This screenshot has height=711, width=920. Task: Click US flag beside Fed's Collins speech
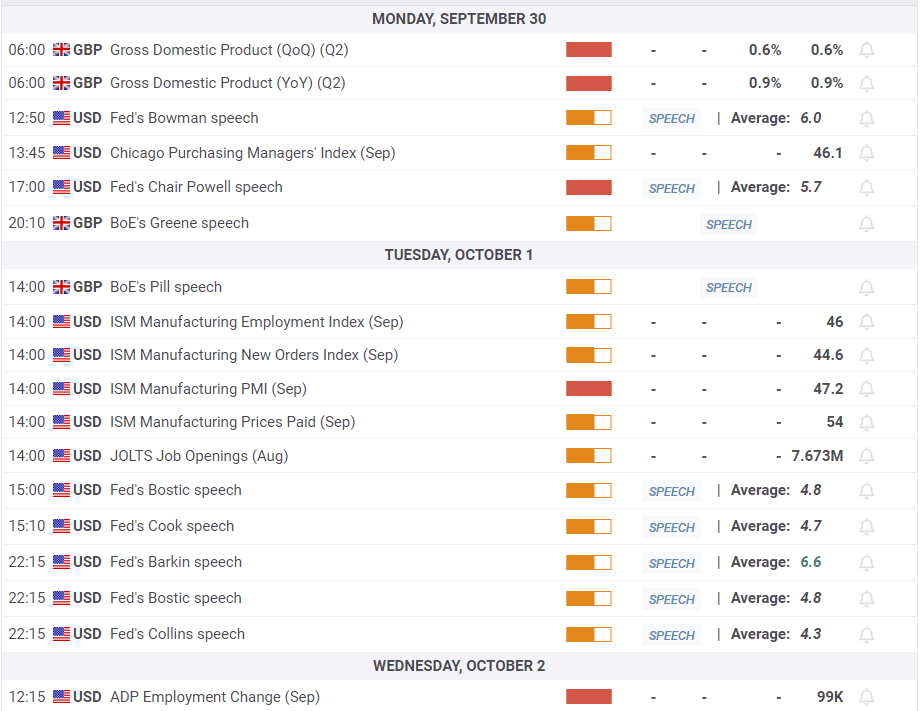tap(61, 634)
